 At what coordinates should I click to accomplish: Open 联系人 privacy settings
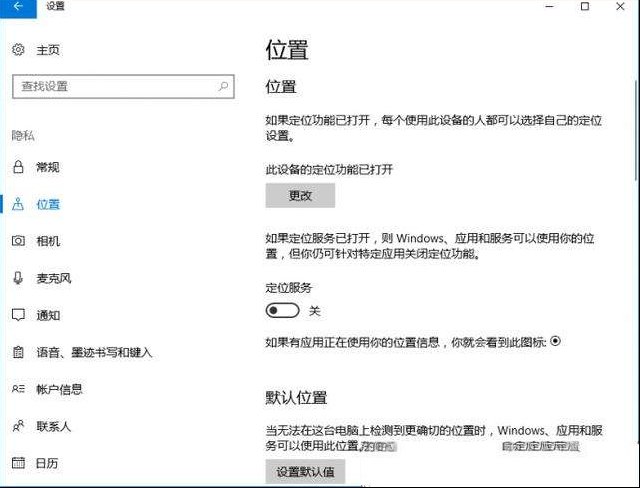point(53,426)
